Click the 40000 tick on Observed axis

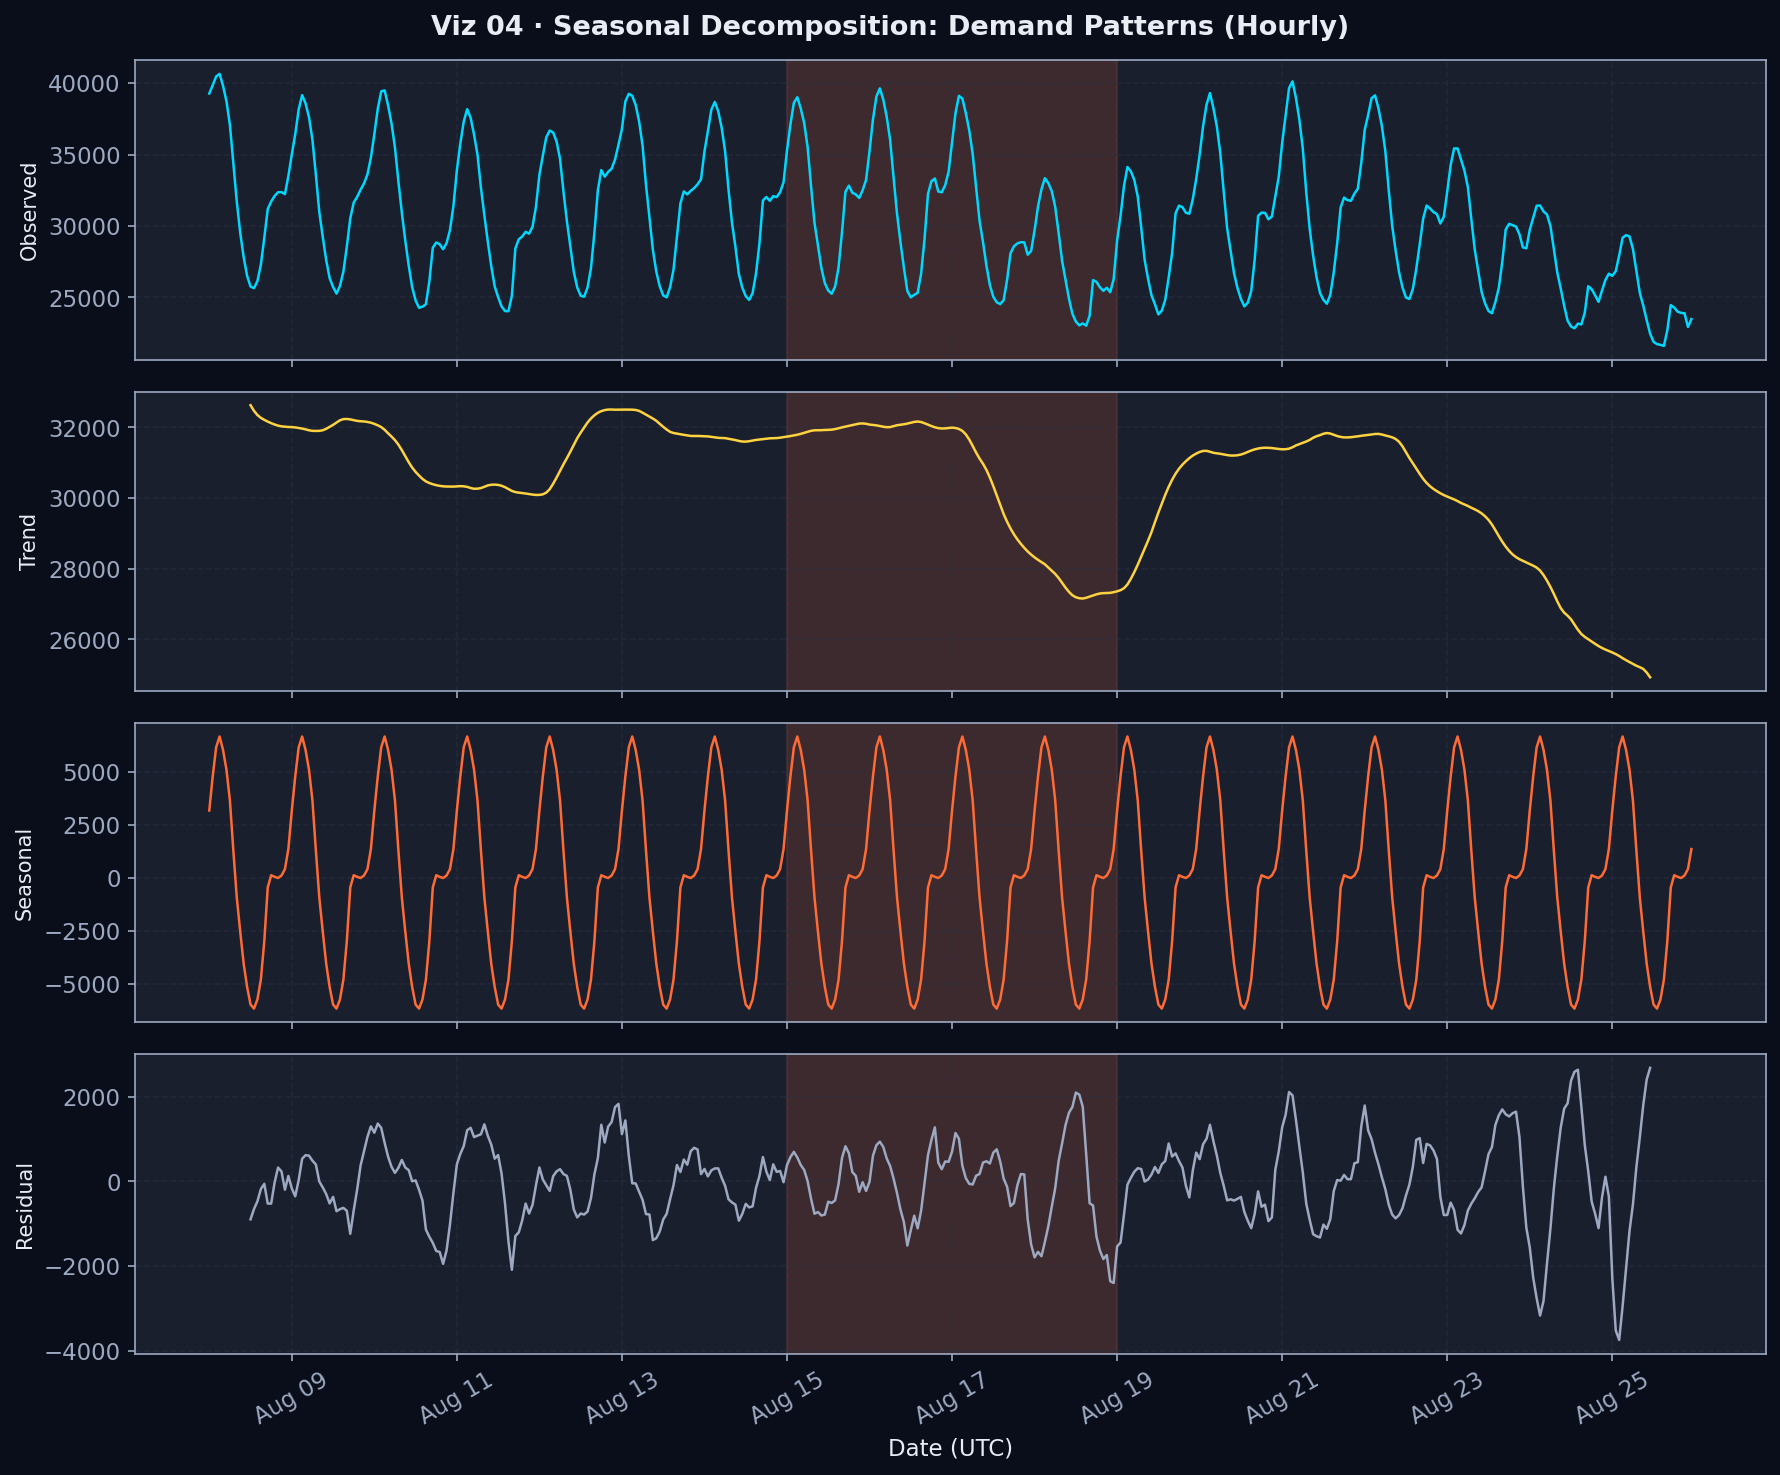click(85, 86)
